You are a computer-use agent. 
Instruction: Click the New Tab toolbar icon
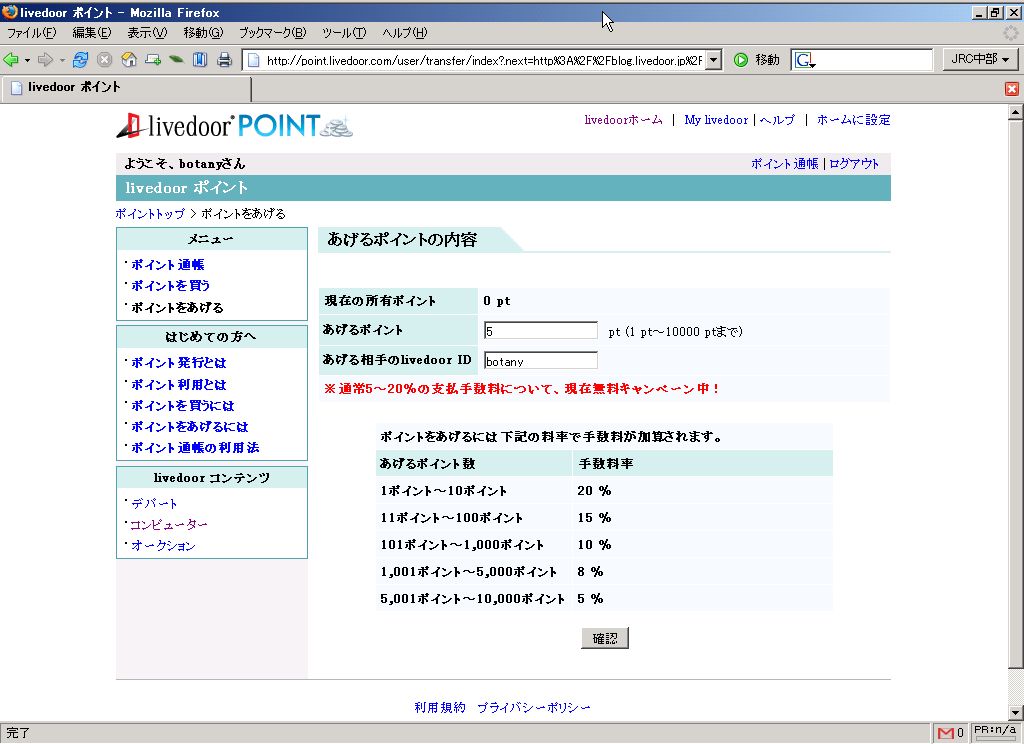click(153, 60)
